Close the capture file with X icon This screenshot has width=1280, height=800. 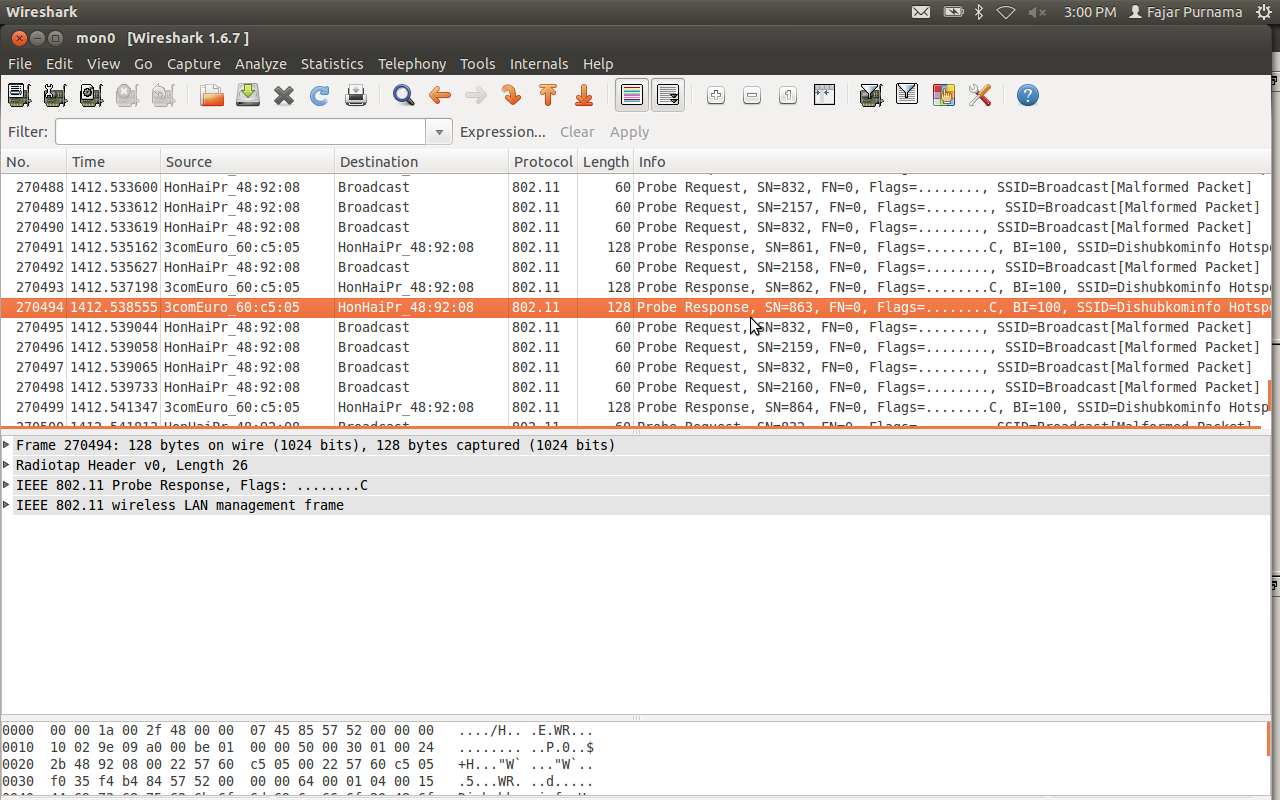pos(284,95)
